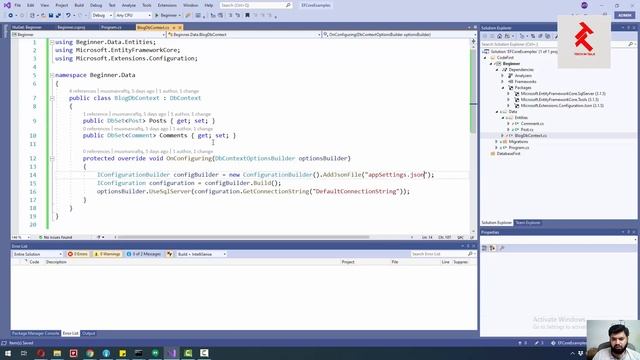Switch to the Beginner.csproj editor tab

71,27
